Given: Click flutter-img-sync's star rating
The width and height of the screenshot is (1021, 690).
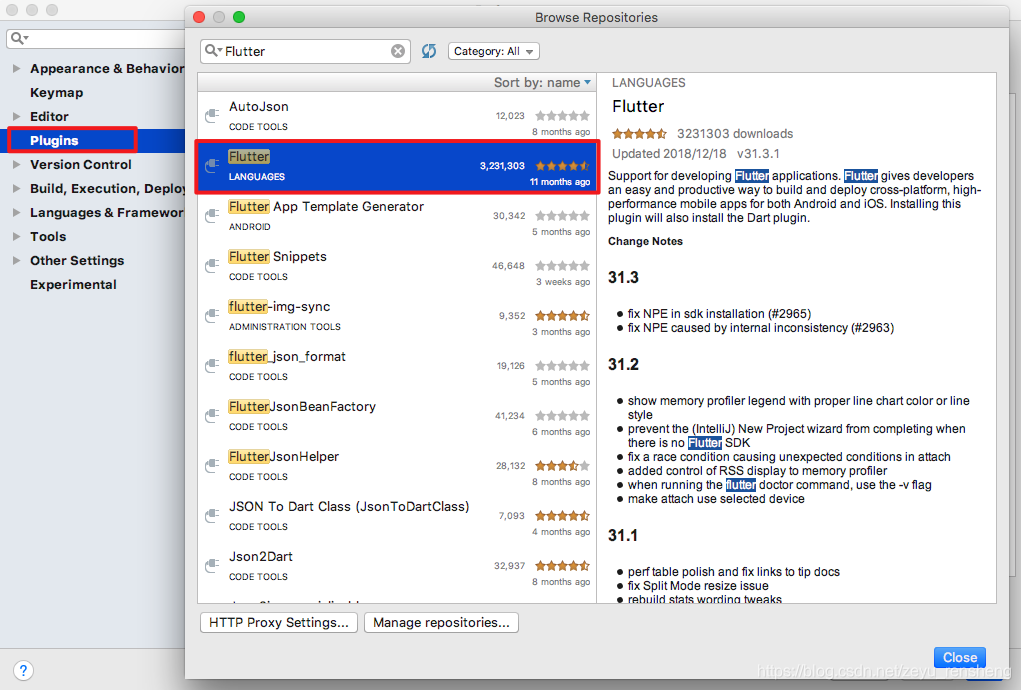Looking at the screenshot, I should click(563, 316).
